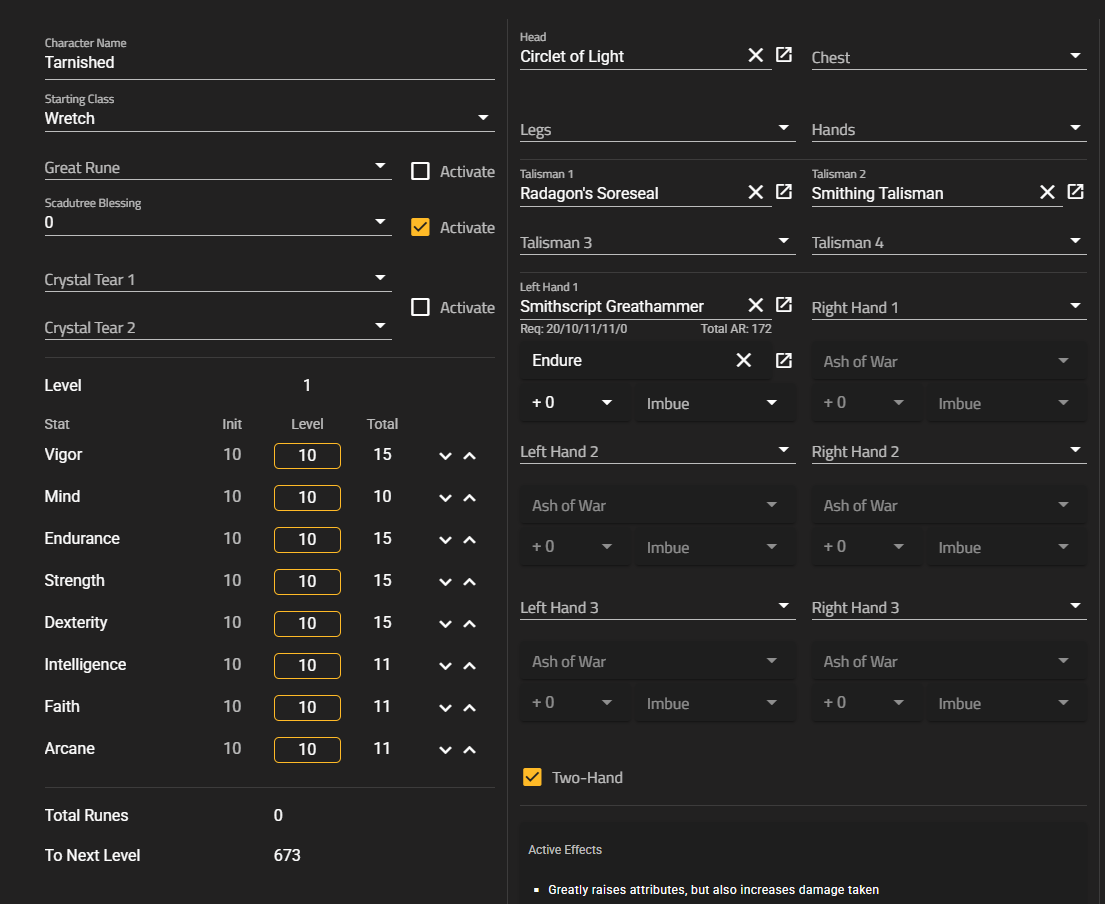Decrease Endurance with the down arrow
This screenshot has height=904, width=1105.
coord(445,540)
